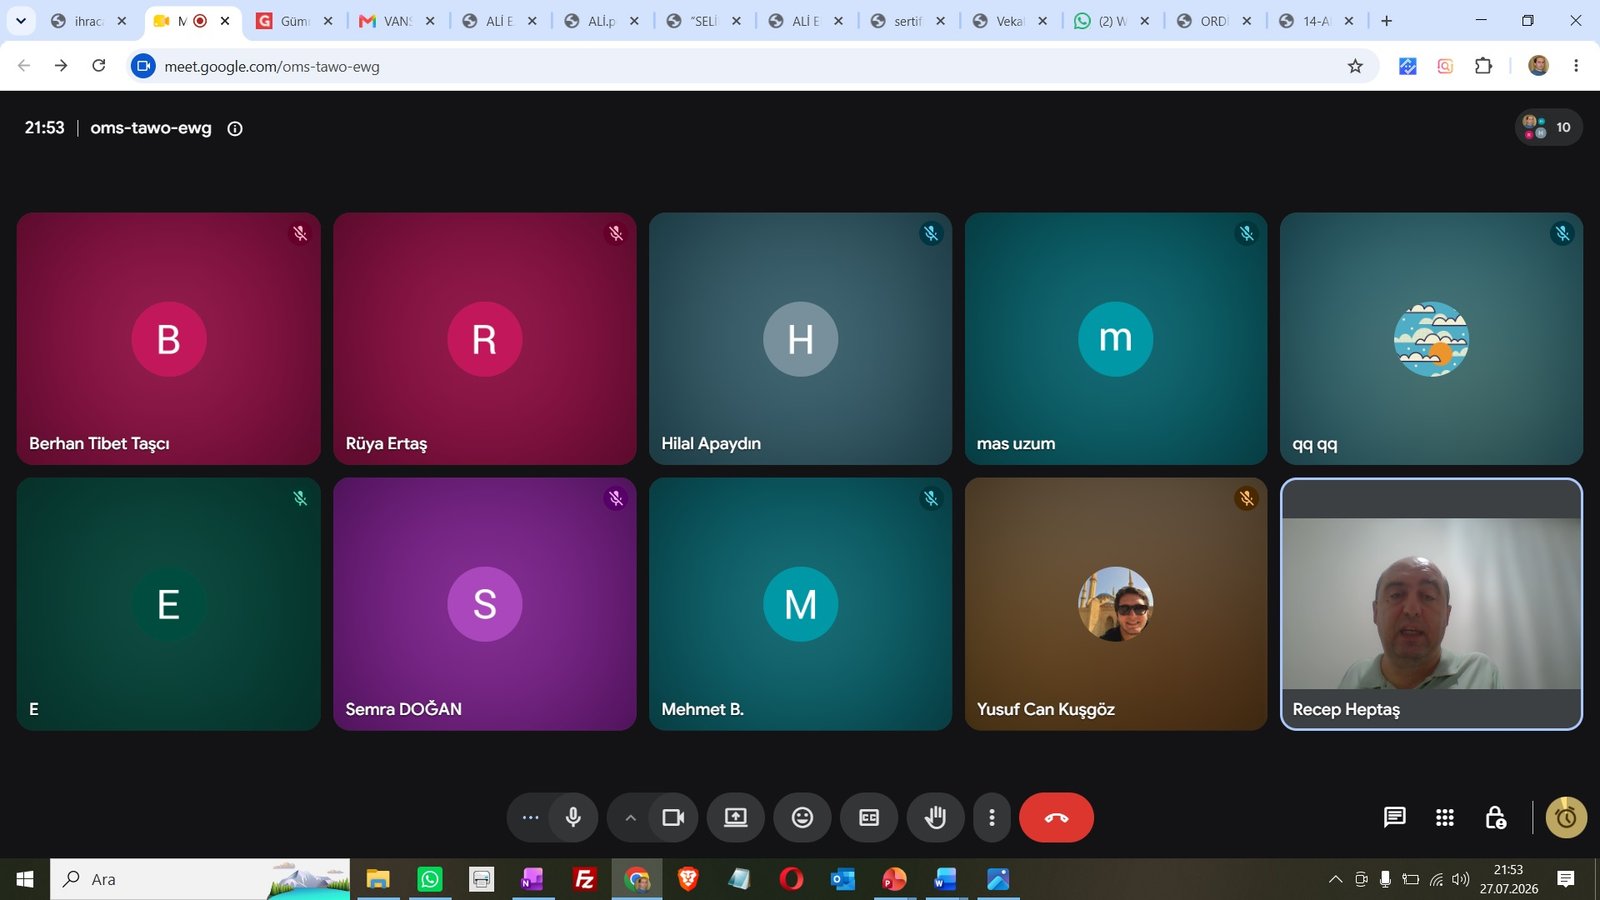The height and width of the screenshot is (900, 1600).
Task: Toggle the camera in Meet controls
Action: click(x=674, y=818)
